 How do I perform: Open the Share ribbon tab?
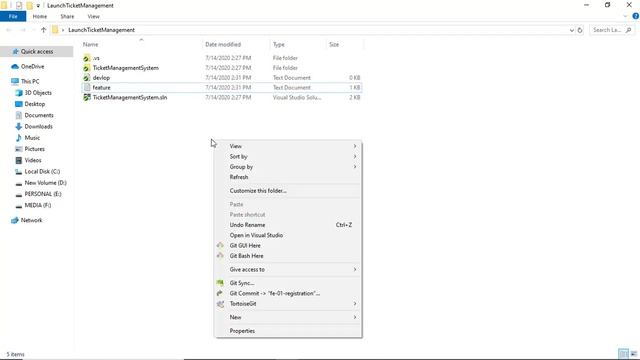(67, 16)
